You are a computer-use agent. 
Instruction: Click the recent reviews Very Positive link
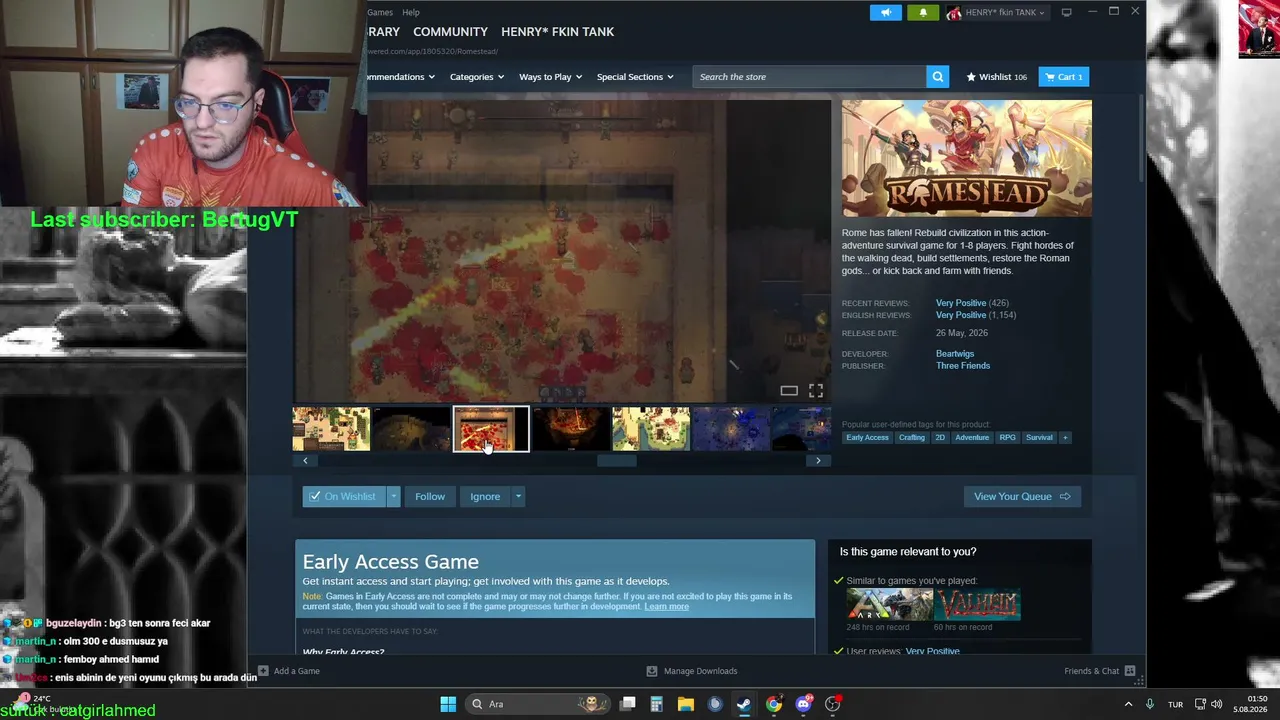961,303
